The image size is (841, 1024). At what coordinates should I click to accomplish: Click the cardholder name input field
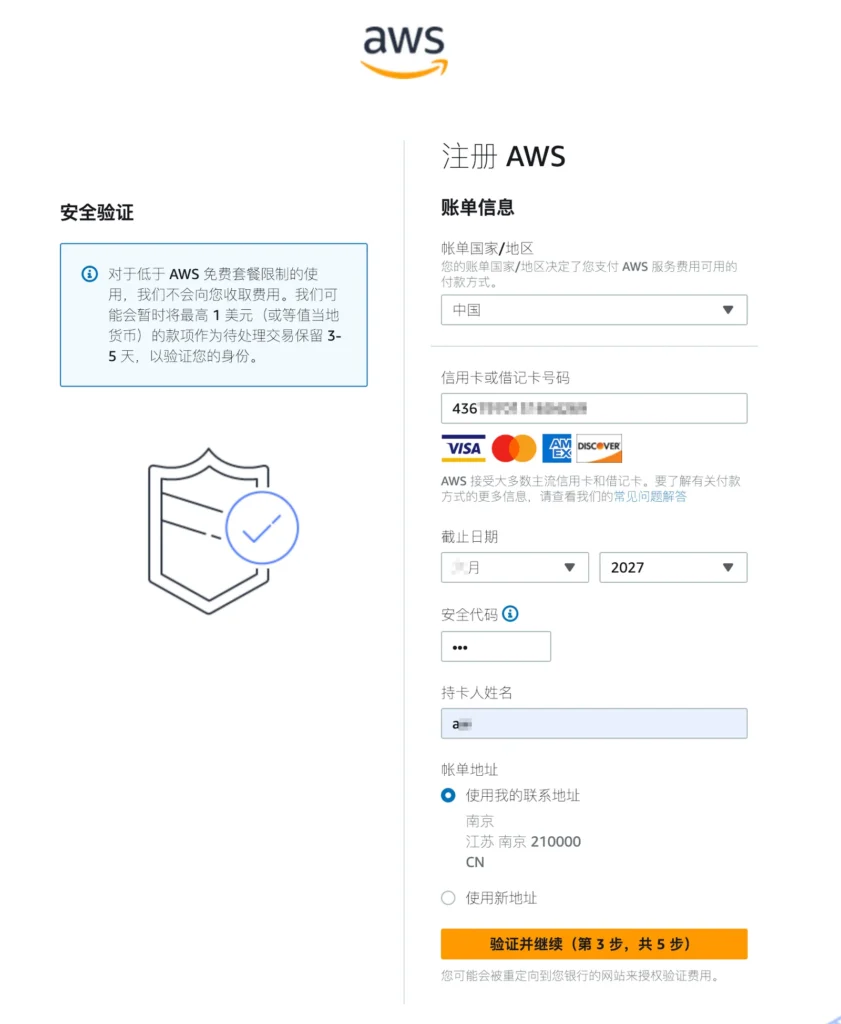tap(594, 723)
